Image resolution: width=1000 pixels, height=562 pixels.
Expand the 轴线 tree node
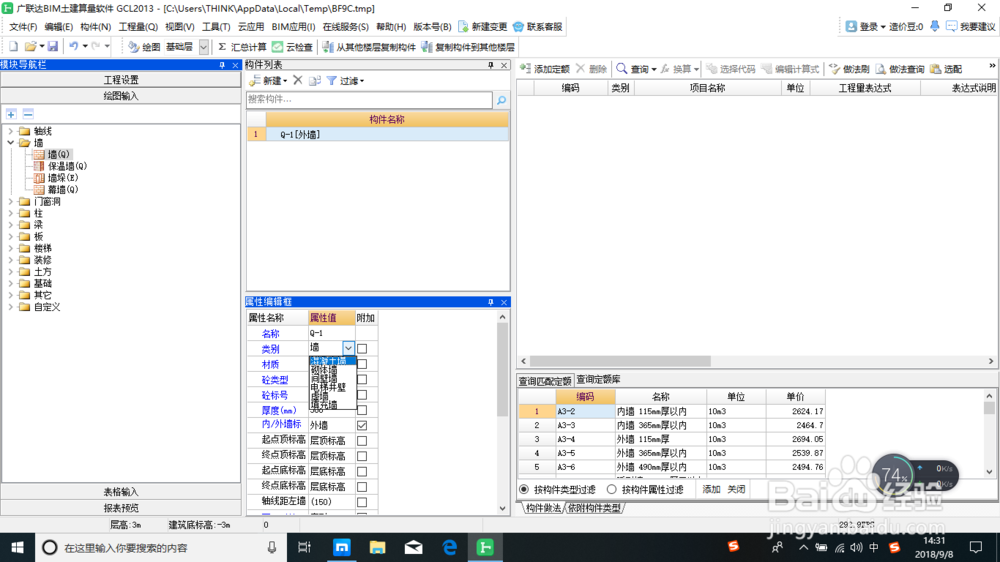click(11, 131)
